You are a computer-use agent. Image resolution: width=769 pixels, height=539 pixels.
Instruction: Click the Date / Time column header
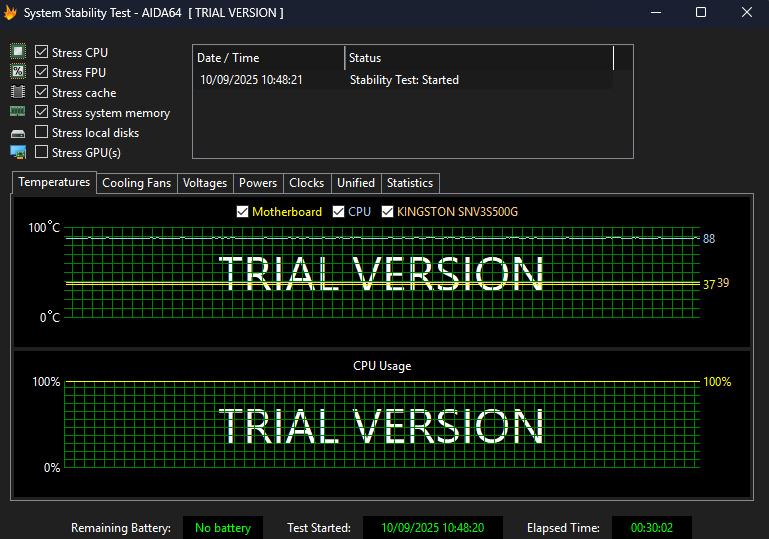coord(268,58)
